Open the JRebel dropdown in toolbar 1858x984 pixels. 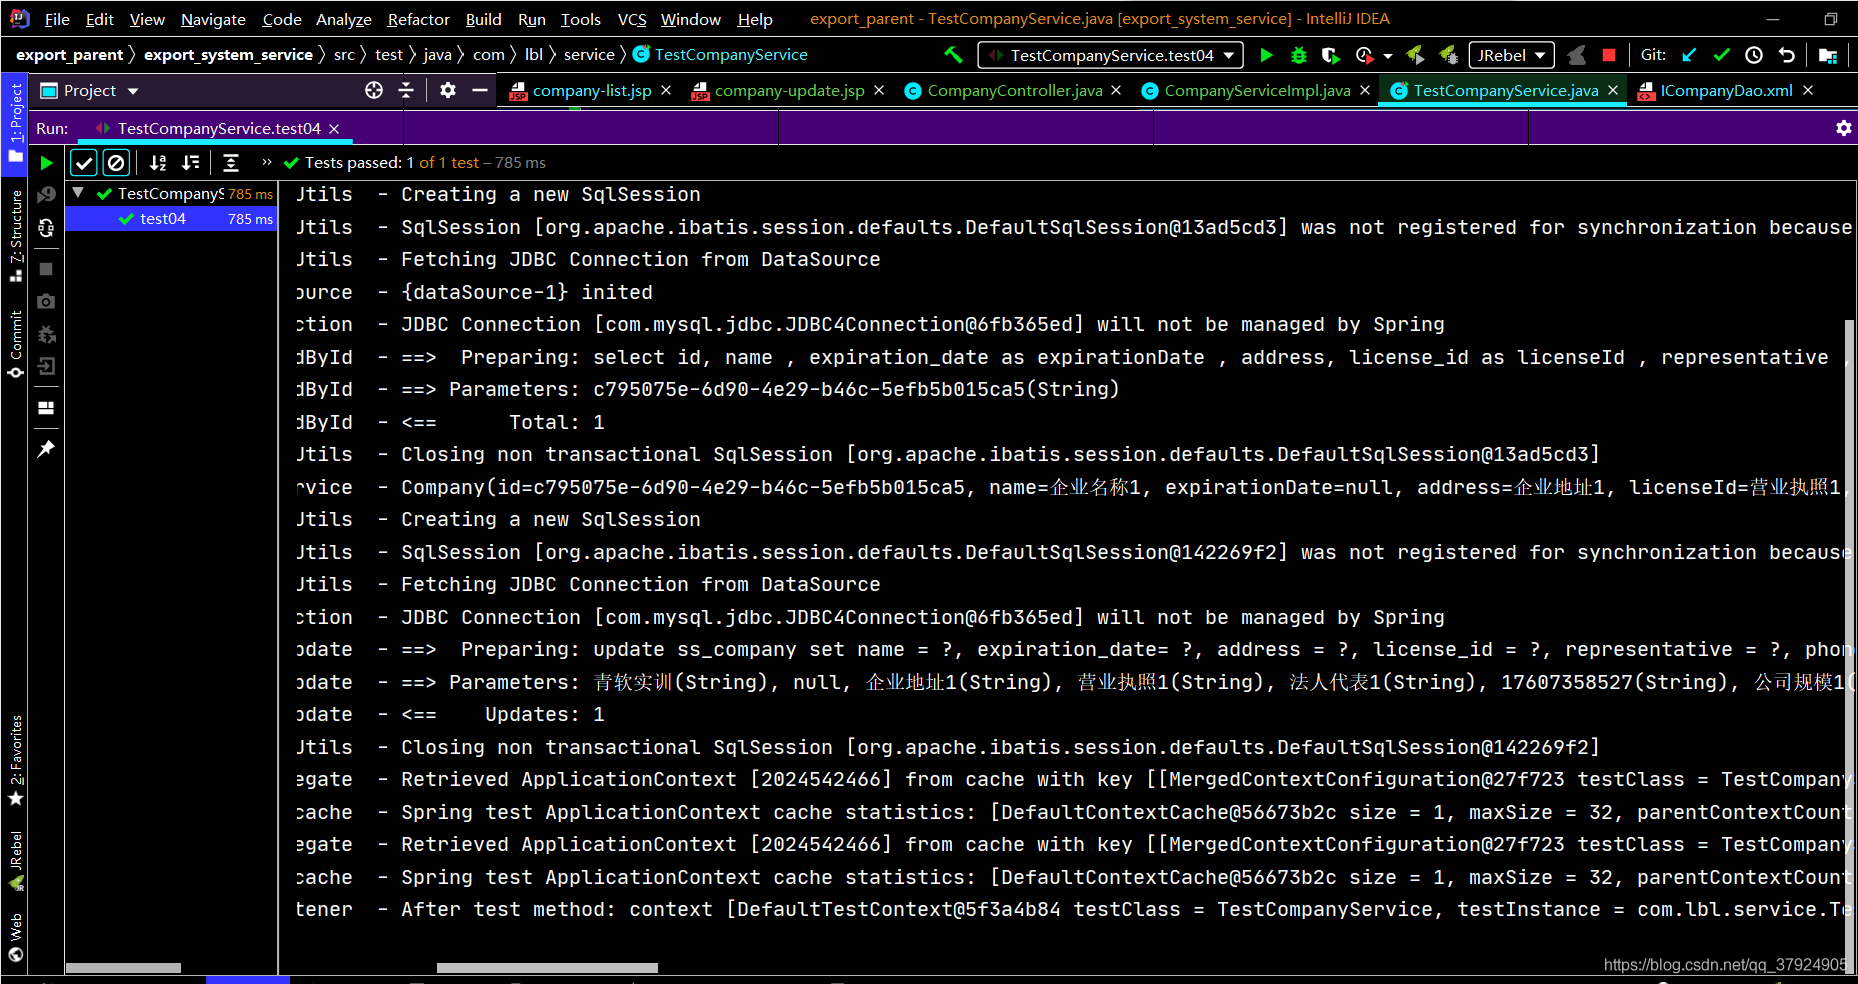(x=1510, y=55)
